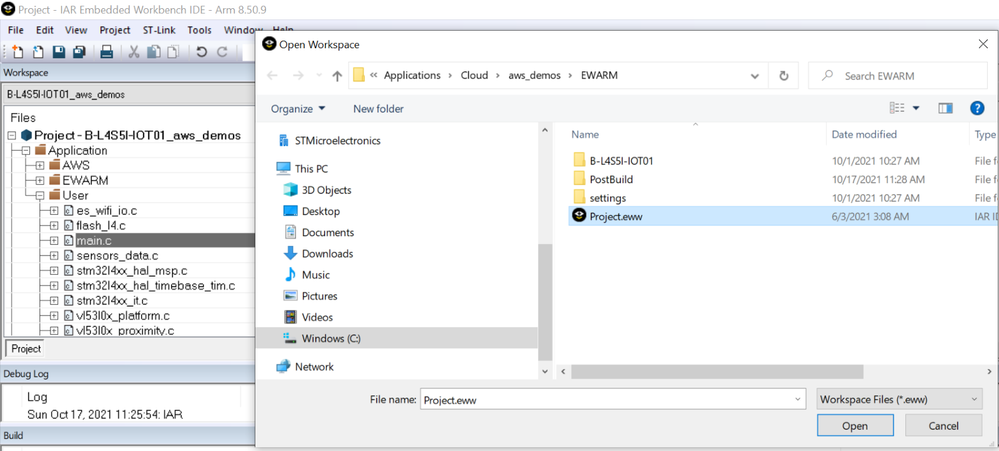
Task: Collapse the Application group node
Action: [25, 151]
